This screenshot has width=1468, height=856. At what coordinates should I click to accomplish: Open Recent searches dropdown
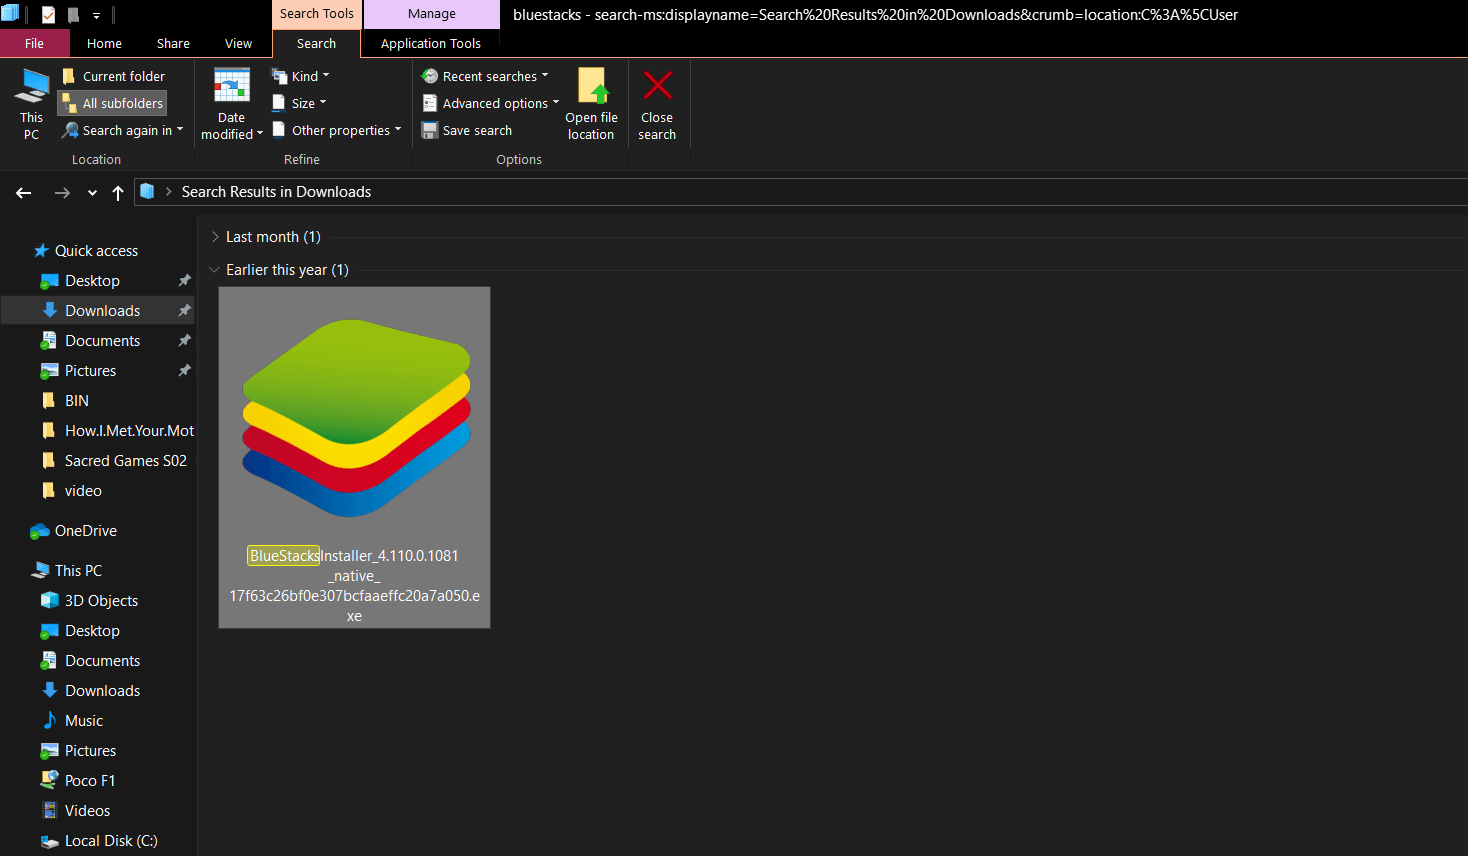point(485,76)
